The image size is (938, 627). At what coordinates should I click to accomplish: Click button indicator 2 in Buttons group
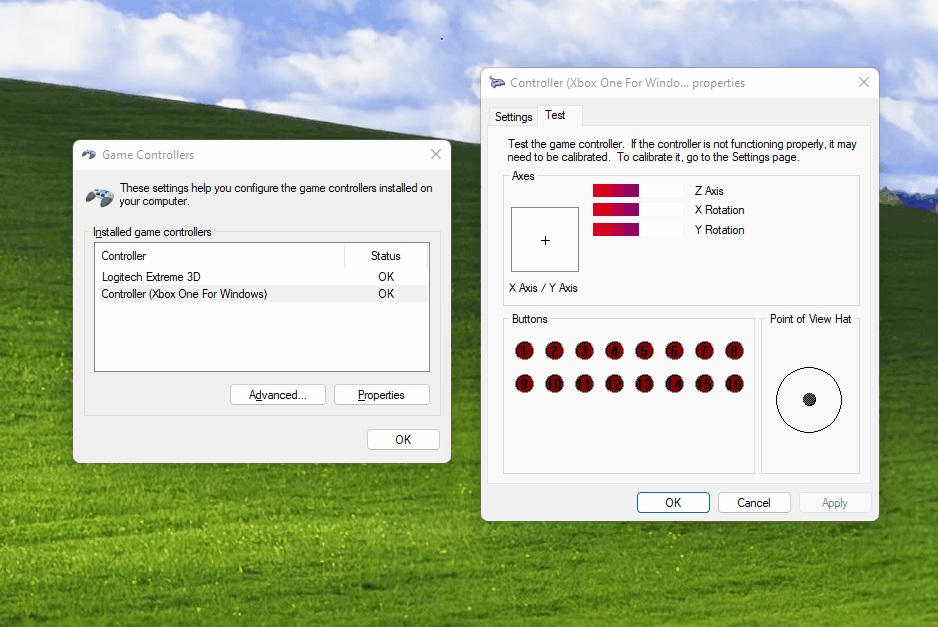[x=554, y=351]
